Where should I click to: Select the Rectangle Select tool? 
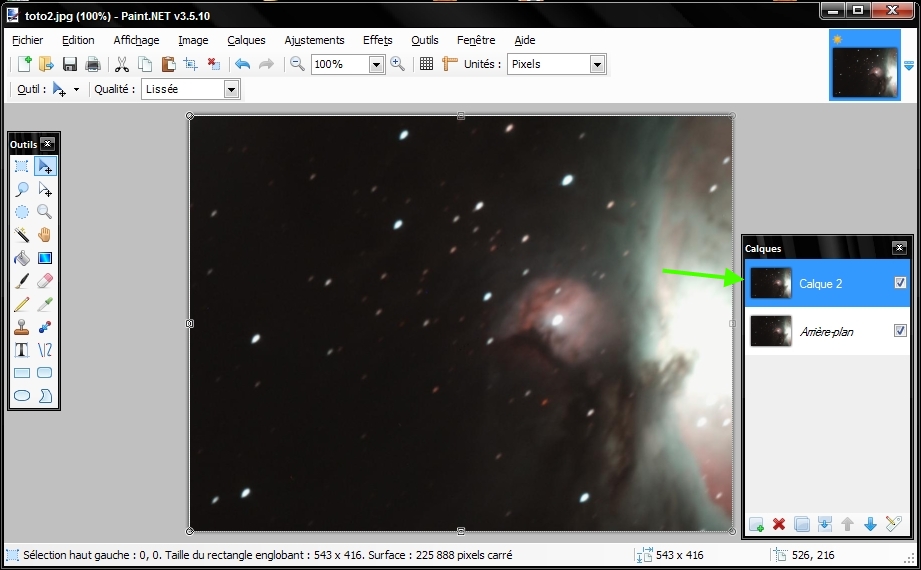click(x=22, y=166)
